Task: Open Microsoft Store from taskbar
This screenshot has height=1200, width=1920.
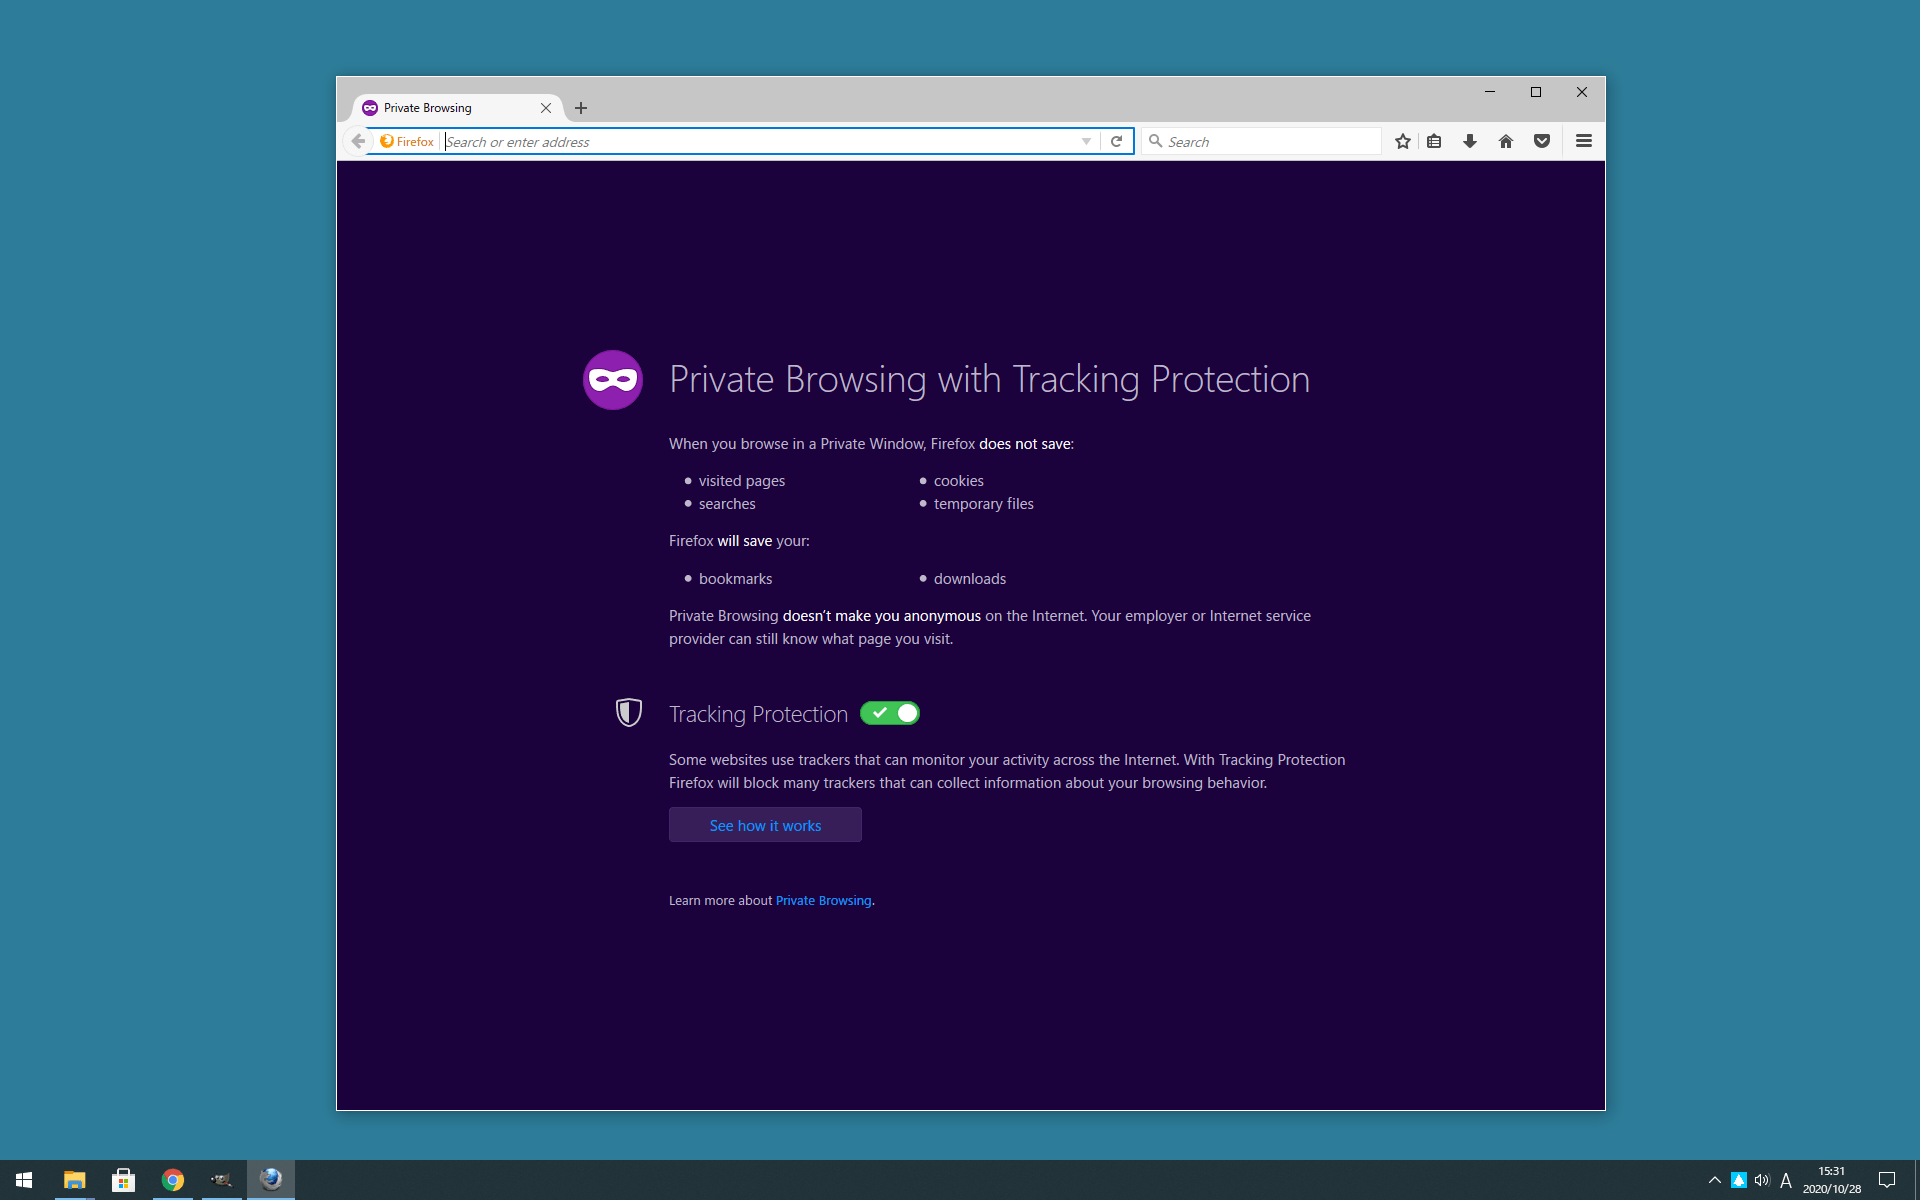Action: click(x=123, y=1180)
